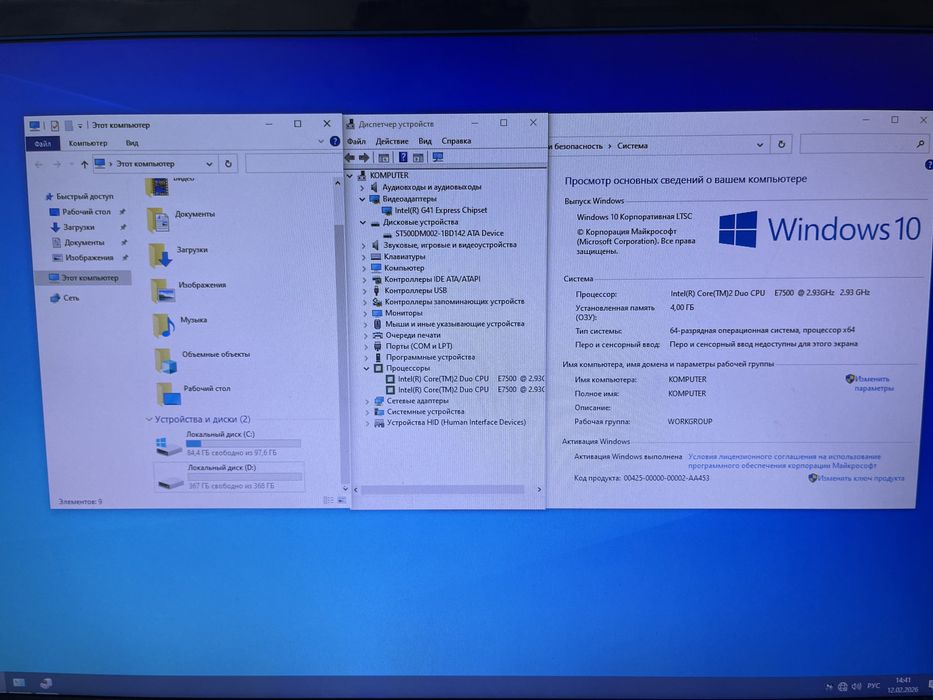Select Сеть in the navigation pane

point(65,298)
